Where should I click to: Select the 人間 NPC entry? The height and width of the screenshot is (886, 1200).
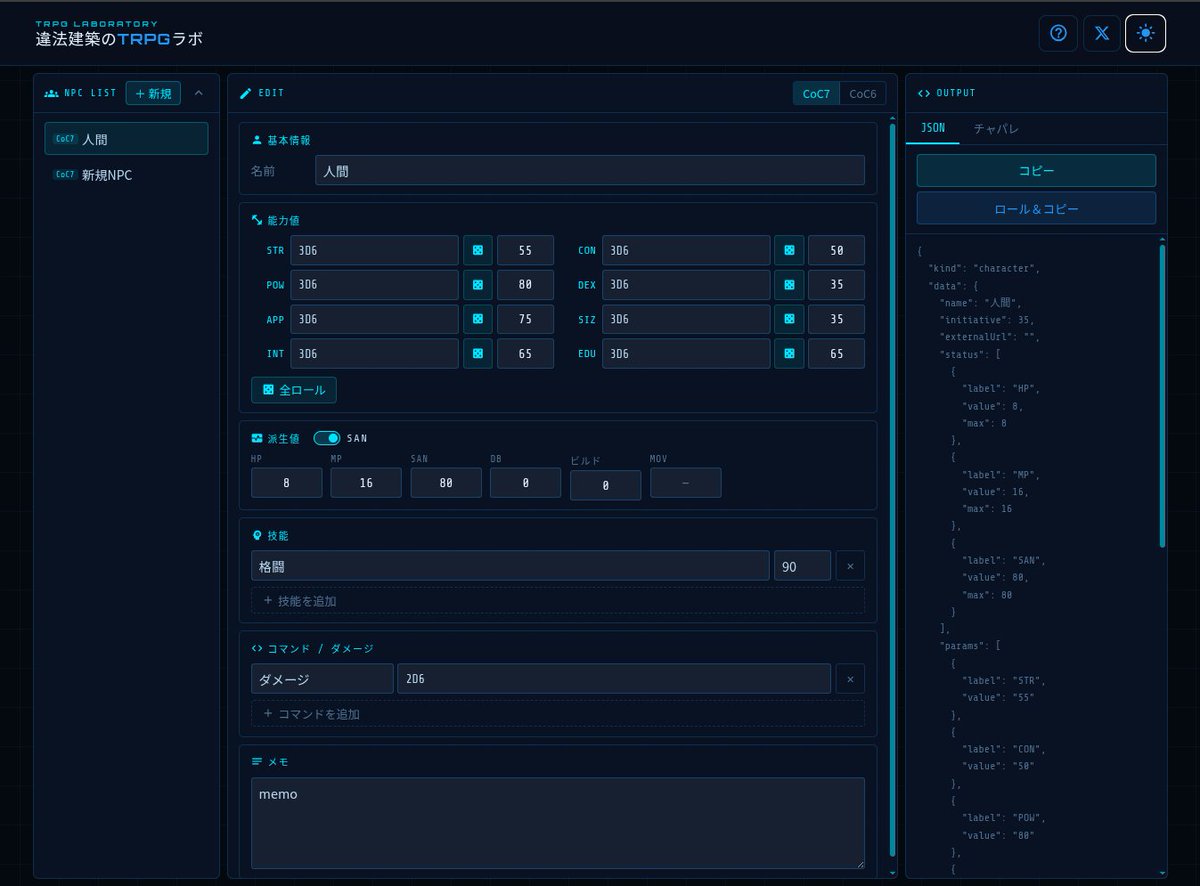tap(126, 139)
